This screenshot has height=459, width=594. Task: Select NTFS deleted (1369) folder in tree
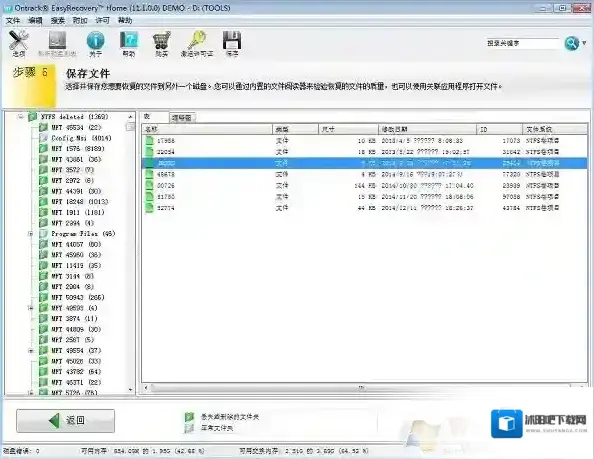coord(74,117)
